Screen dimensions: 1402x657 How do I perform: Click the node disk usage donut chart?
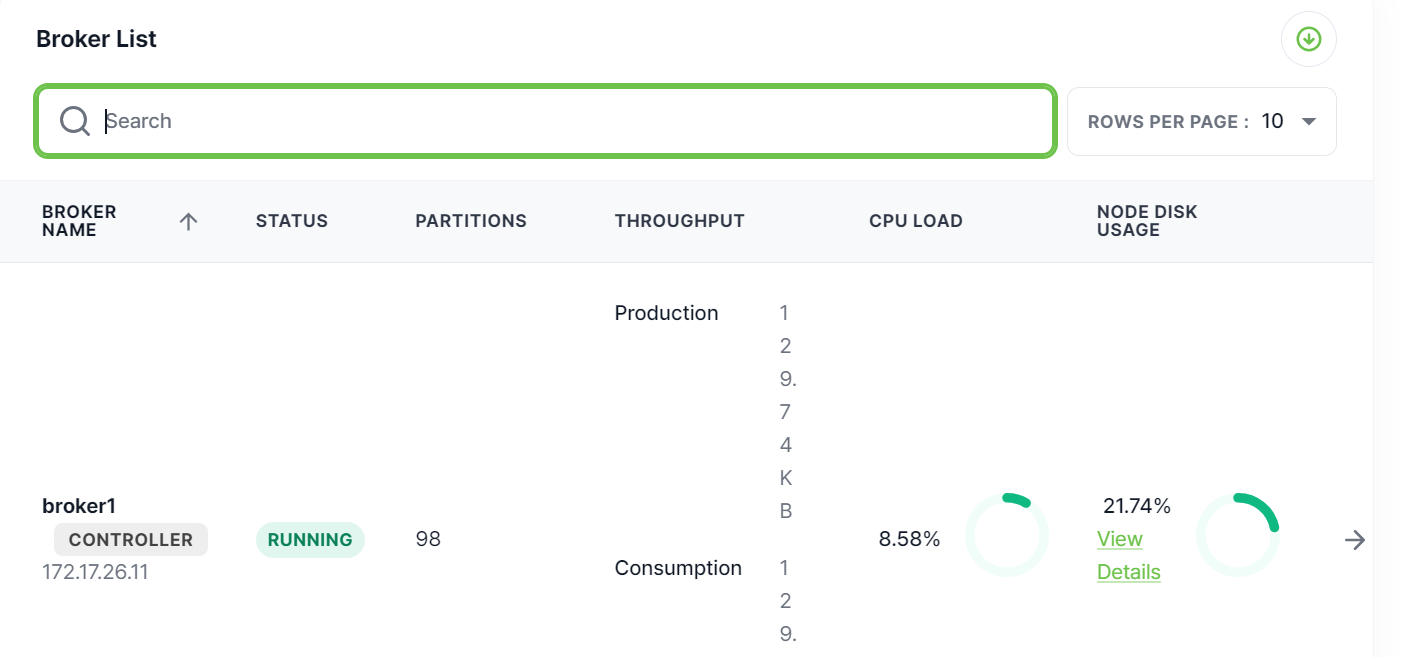(1238, 535)
